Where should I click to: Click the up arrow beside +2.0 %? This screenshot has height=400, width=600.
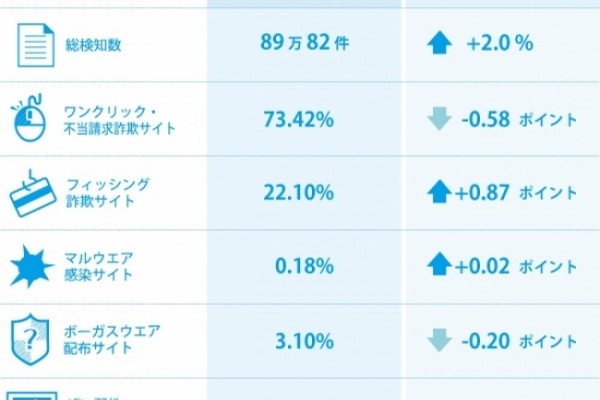[439, 42]
